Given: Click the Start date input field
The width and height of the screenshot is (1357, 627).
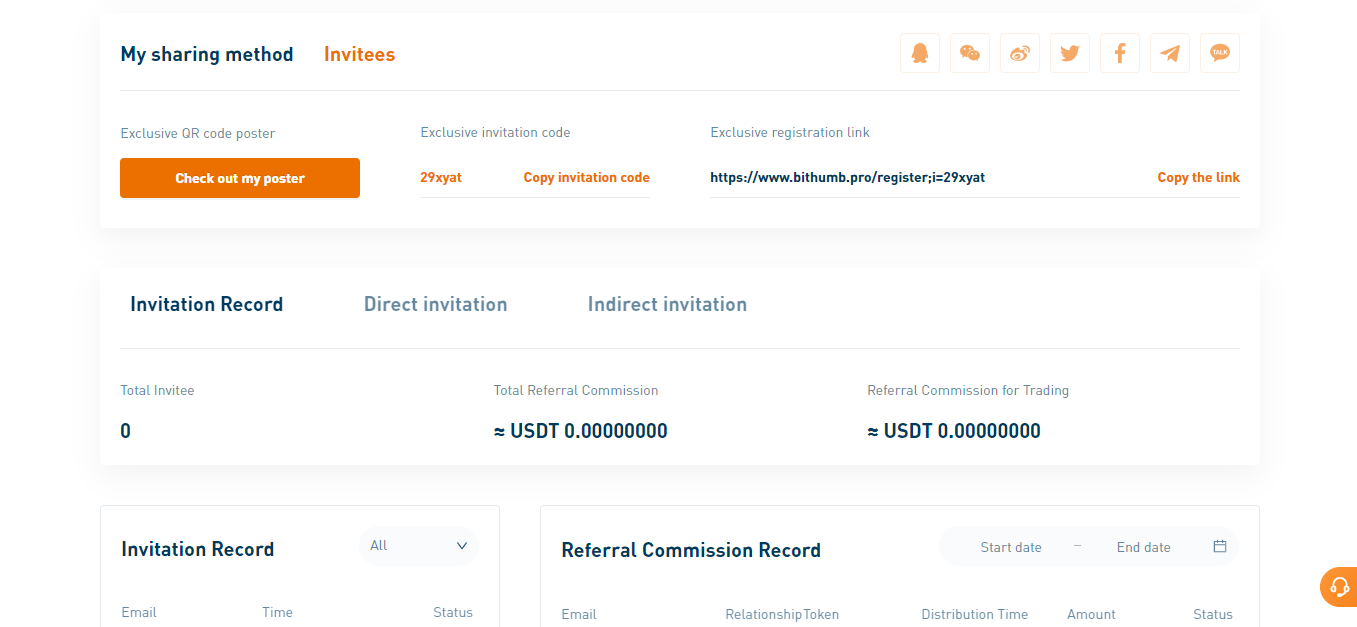Looking at the screenshot, I should tap(1010, 547).
